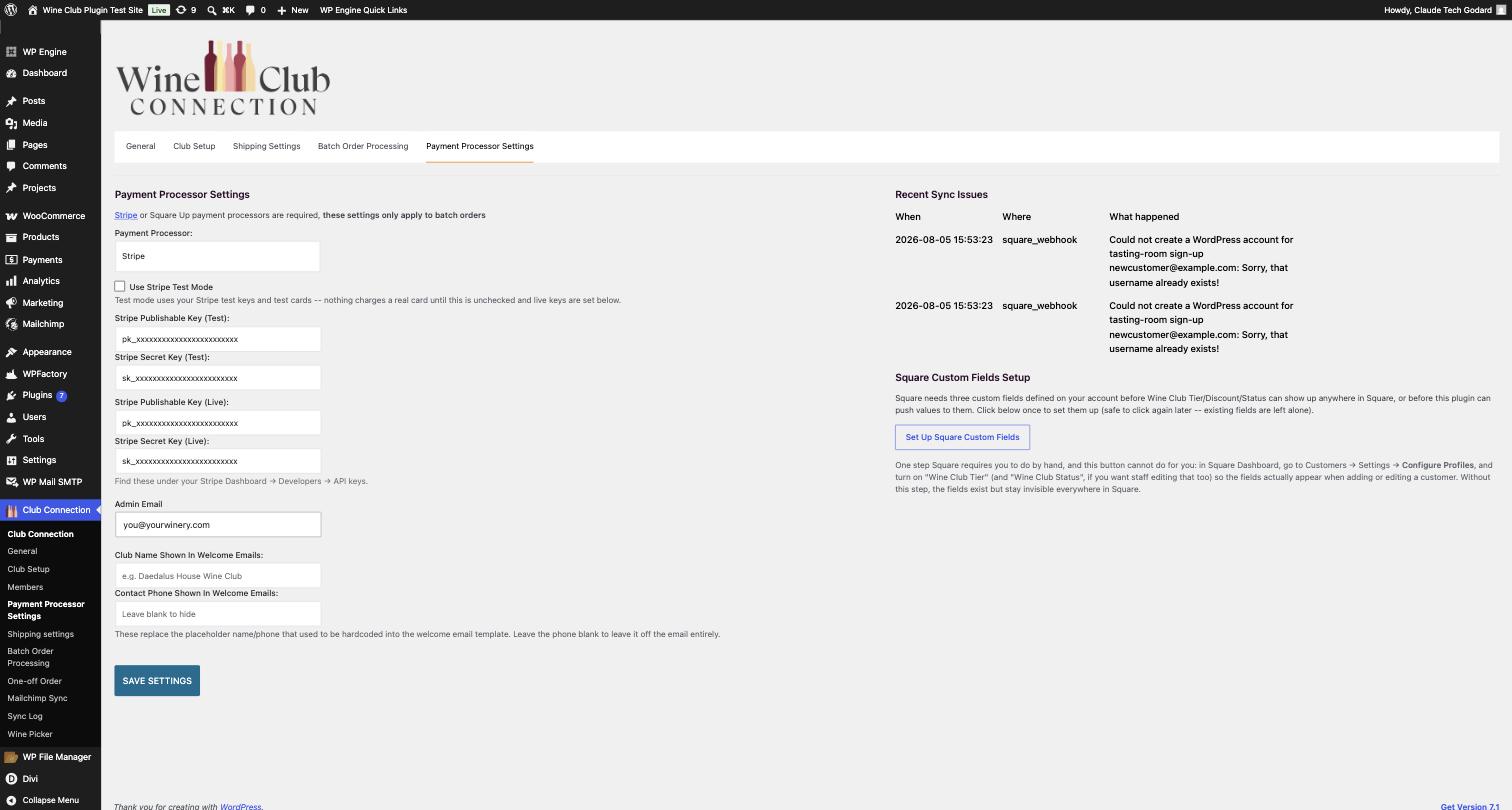
Task: Click the Plugins icon in sidebar
Action: pyautogui.click(x=11, y=395)
